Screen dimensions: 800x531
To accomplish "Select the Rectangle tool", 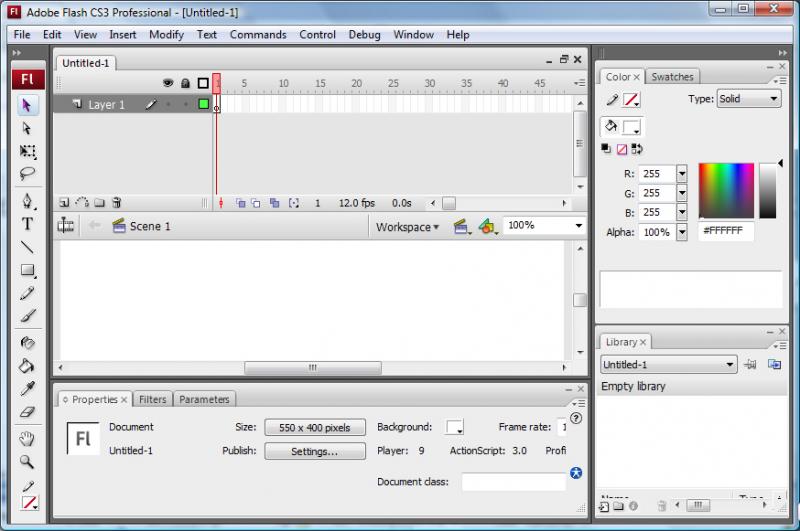I will click(x=27, y=270).
